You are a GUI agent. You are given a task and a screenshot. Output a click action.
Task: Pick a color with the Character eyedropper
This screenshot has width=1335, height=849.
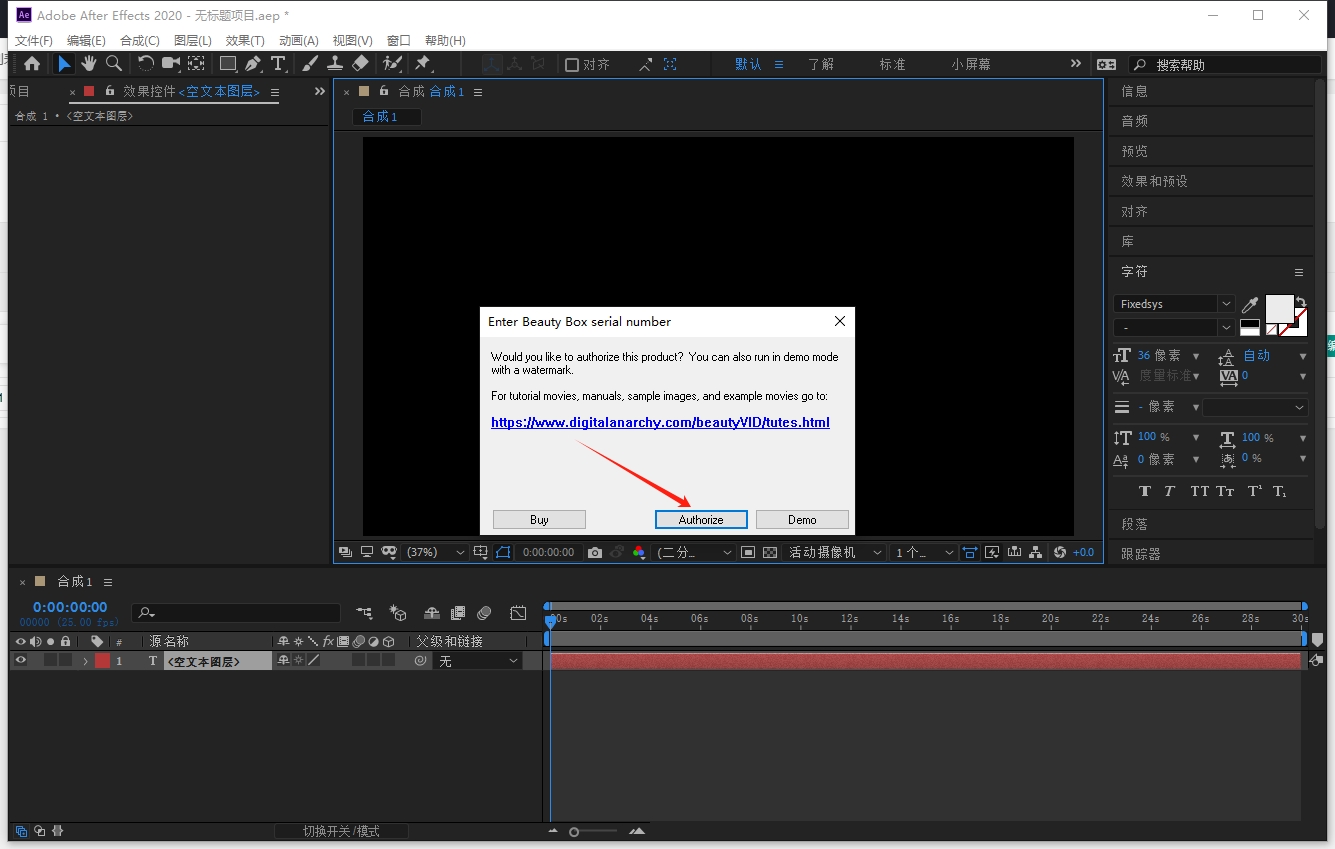[x=1250, y=304]
